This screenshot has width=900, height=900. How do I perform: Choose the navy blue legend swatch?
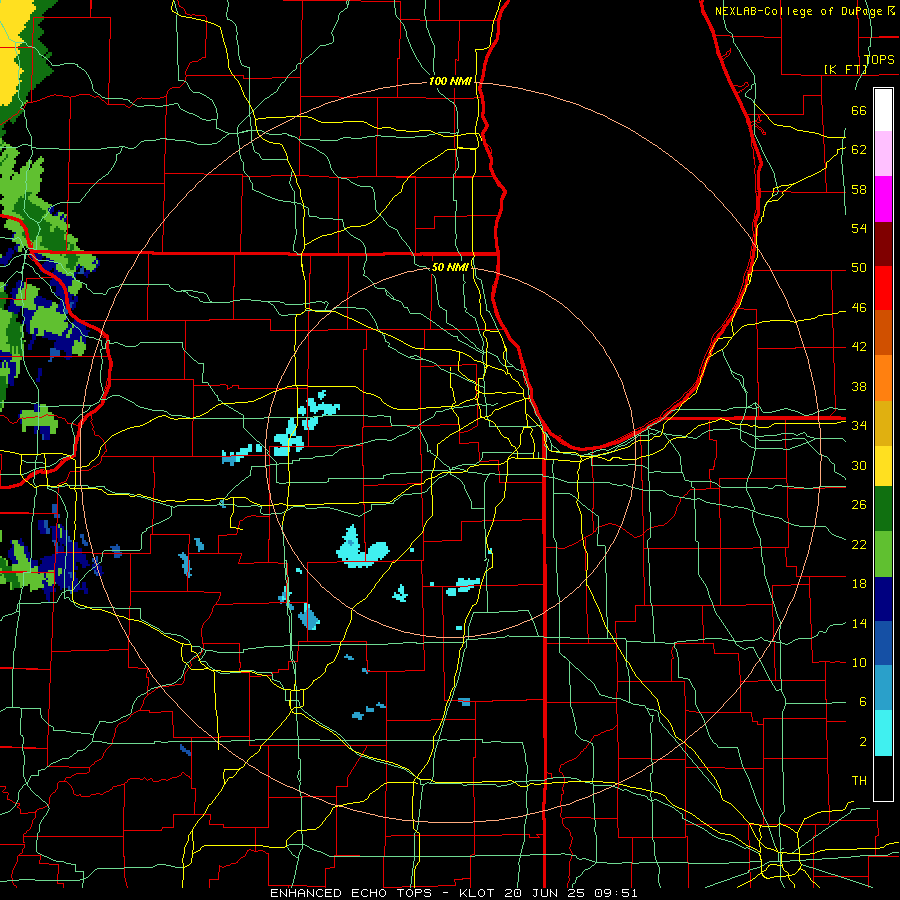coord(883,599)
